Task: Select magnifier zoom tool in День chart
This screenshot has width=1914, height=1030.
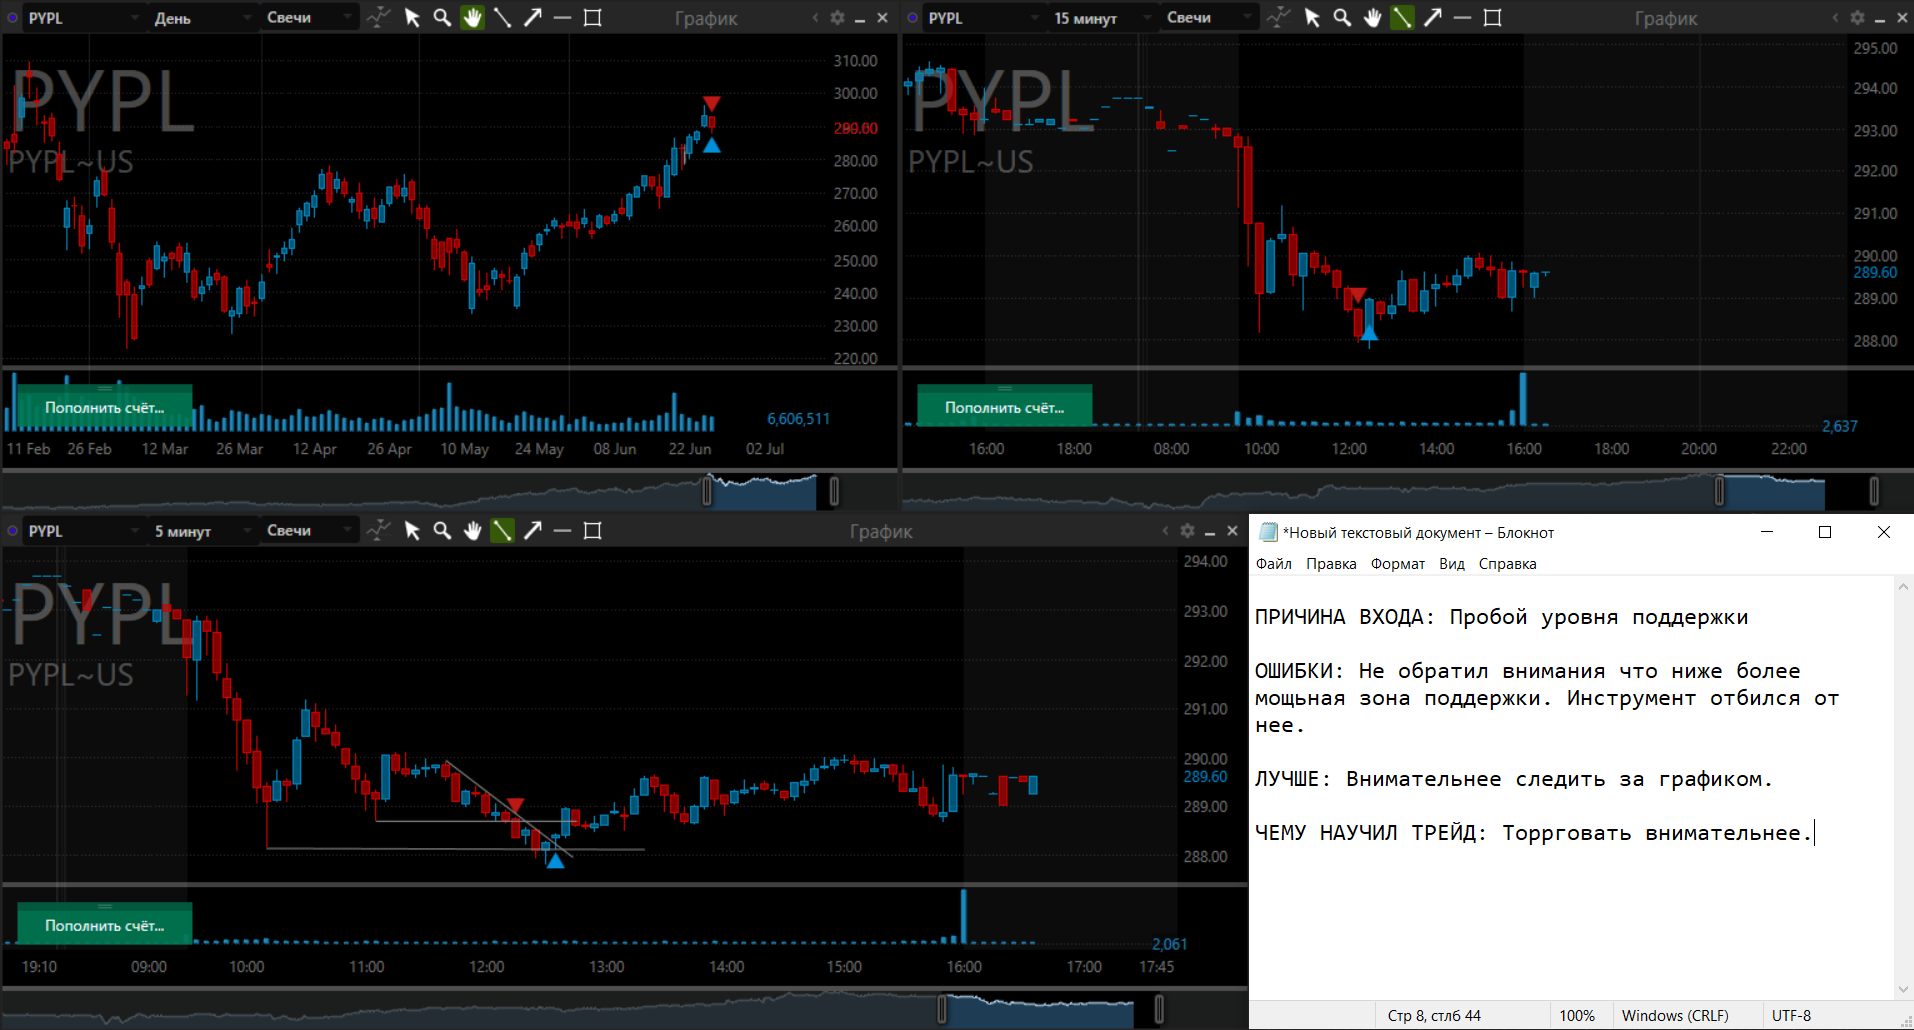Action: pos(442,17)
